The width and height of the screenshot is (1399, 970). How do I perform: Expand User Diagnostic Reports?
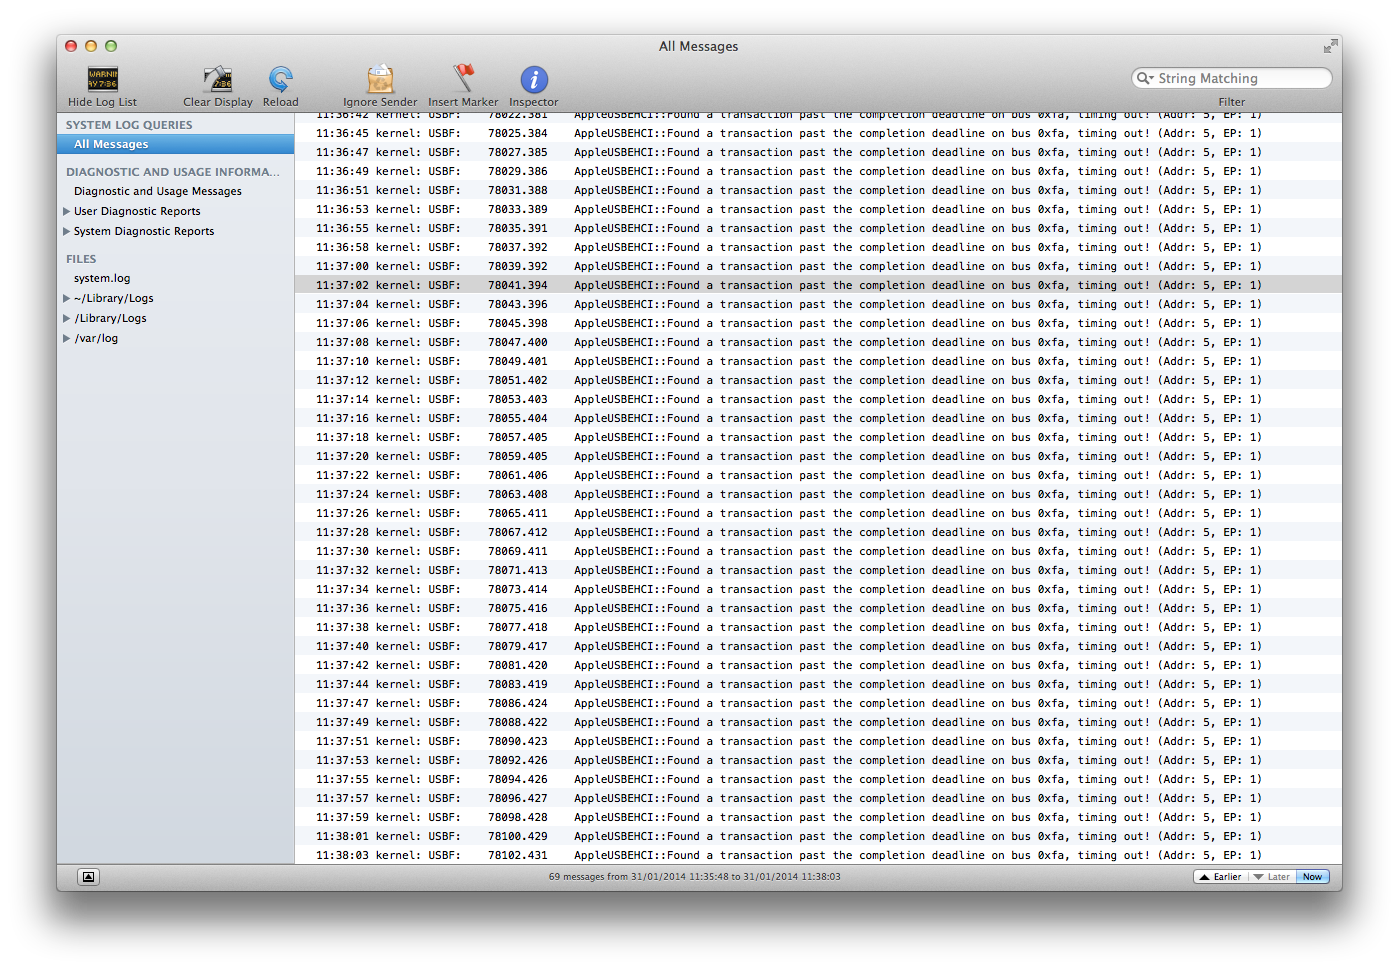(66, 211)
